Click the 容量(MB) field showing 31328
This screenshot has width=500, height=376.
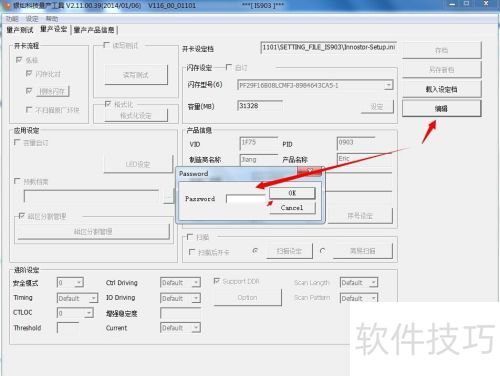[260, 106]
